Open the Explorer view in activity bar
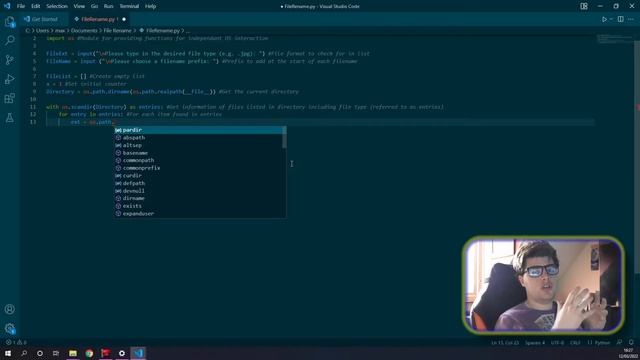Viewport: 640px width, 360px height. point(10,22)
